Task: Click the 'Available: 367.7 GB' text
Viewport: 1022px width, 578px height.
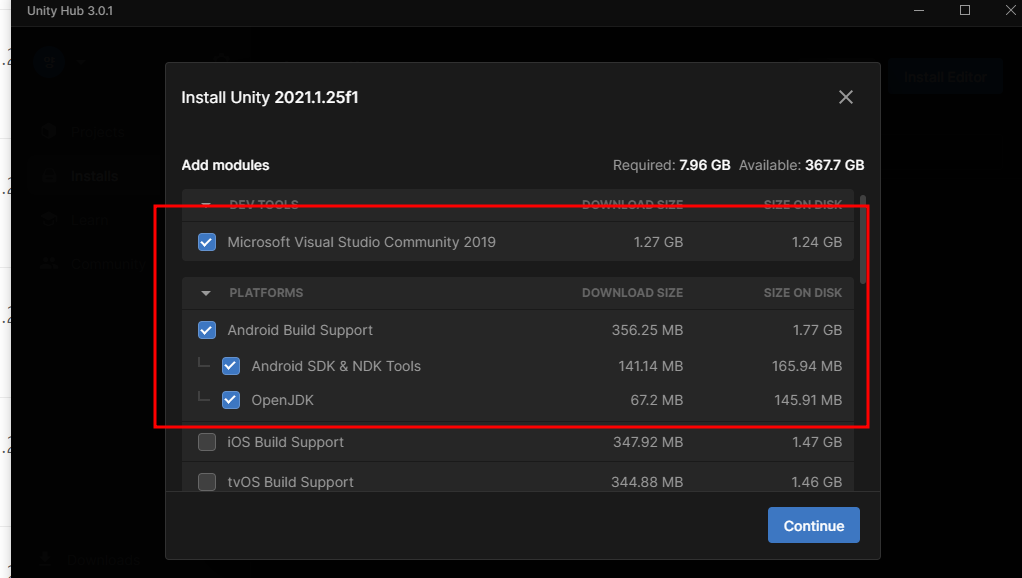Action: pyautogui.click(x=801, y=165)
